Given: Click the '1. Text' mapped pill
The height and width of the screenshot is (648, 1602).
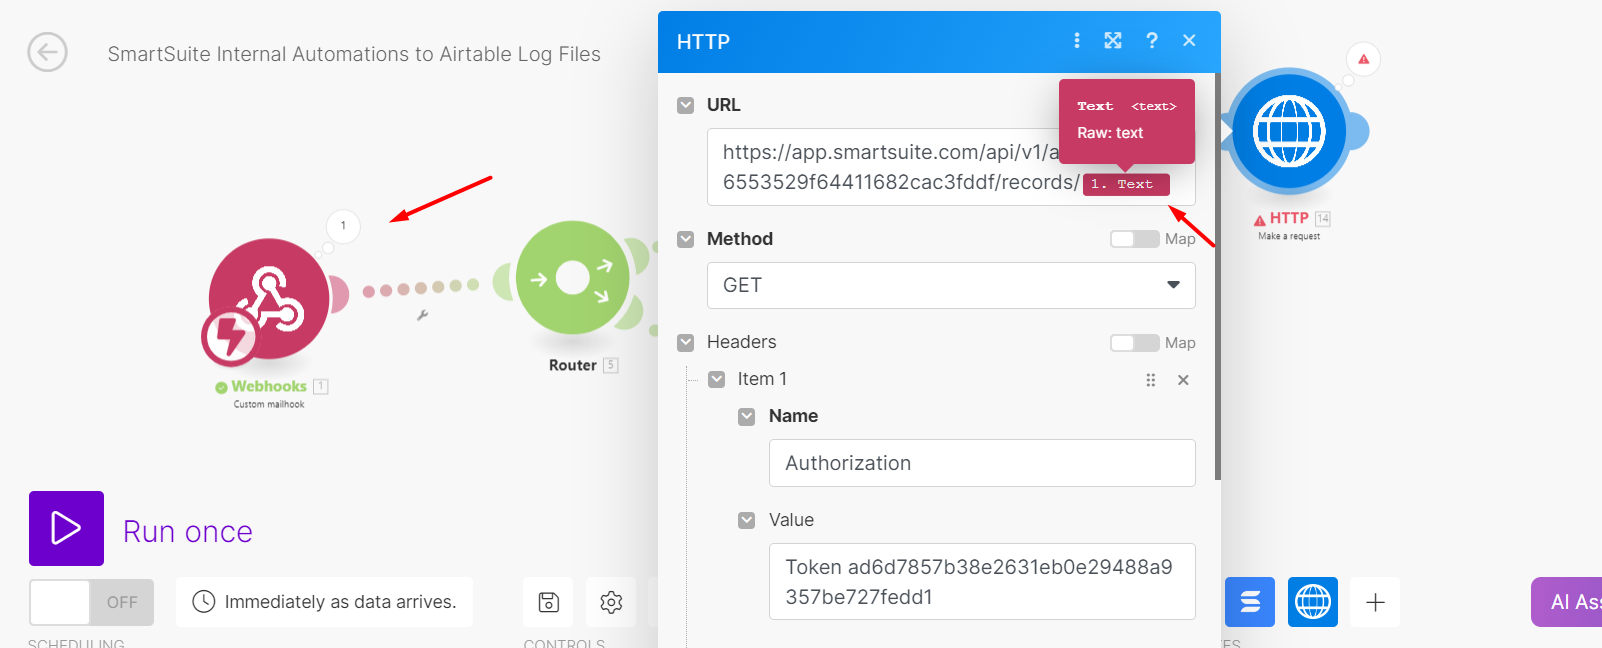Looking at the screenshot, I should point(1126,184).
